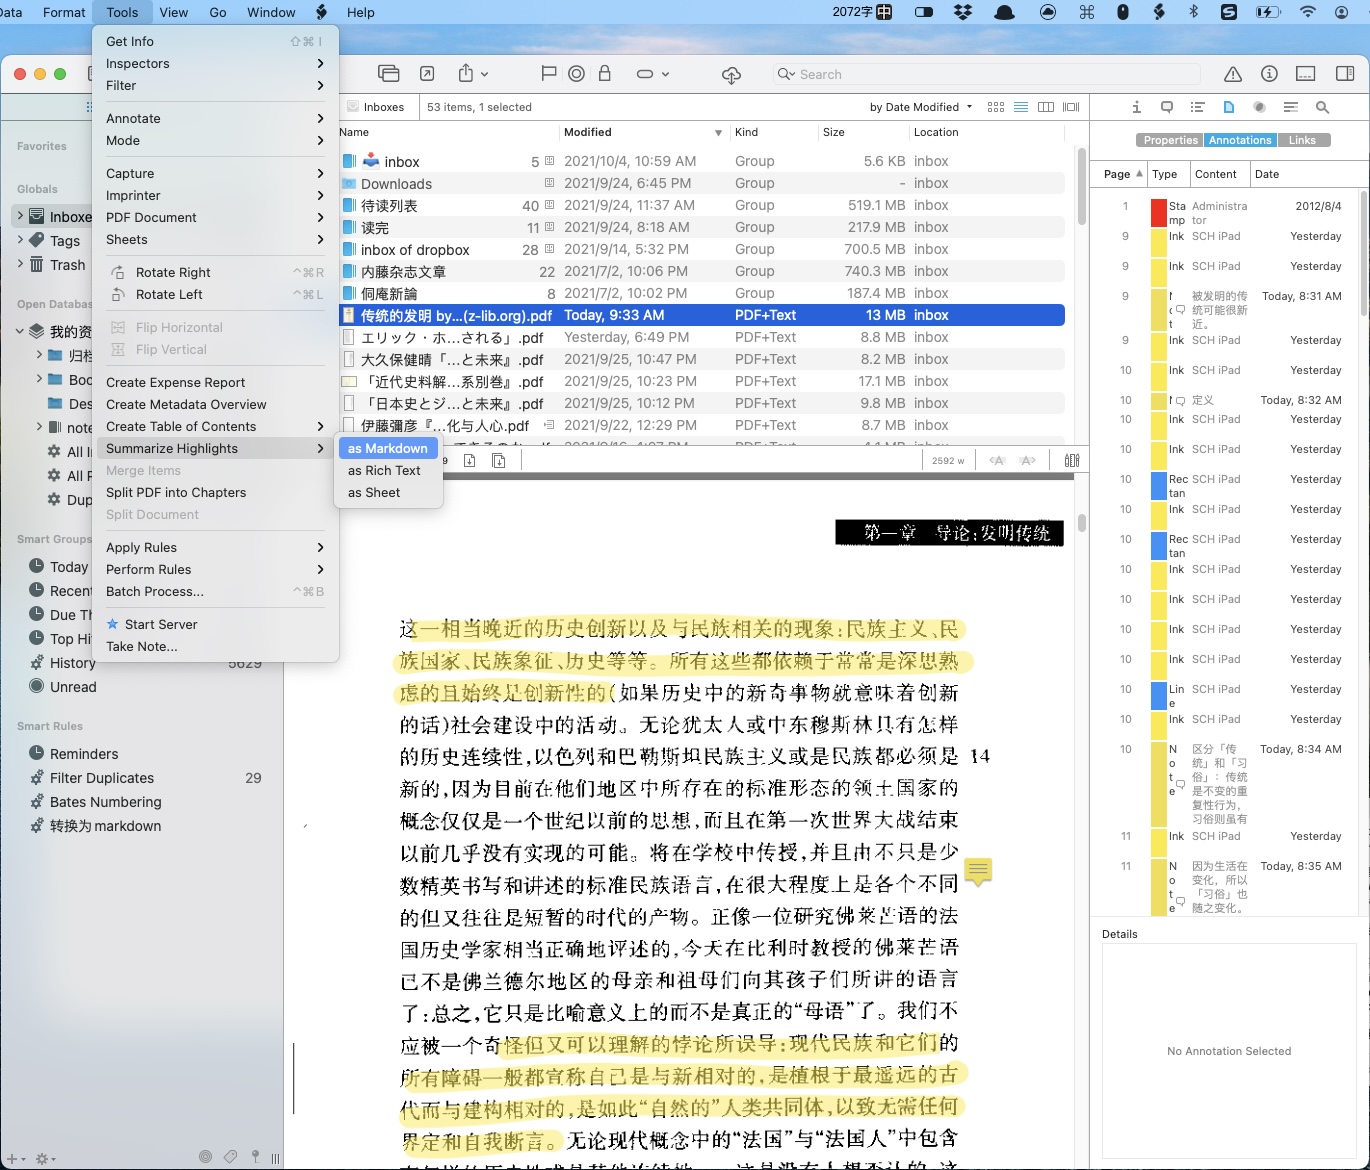Screen dimensions: 1370x1170
Task: Open the table of contents inspector icon
Action: click(1197, 107)
